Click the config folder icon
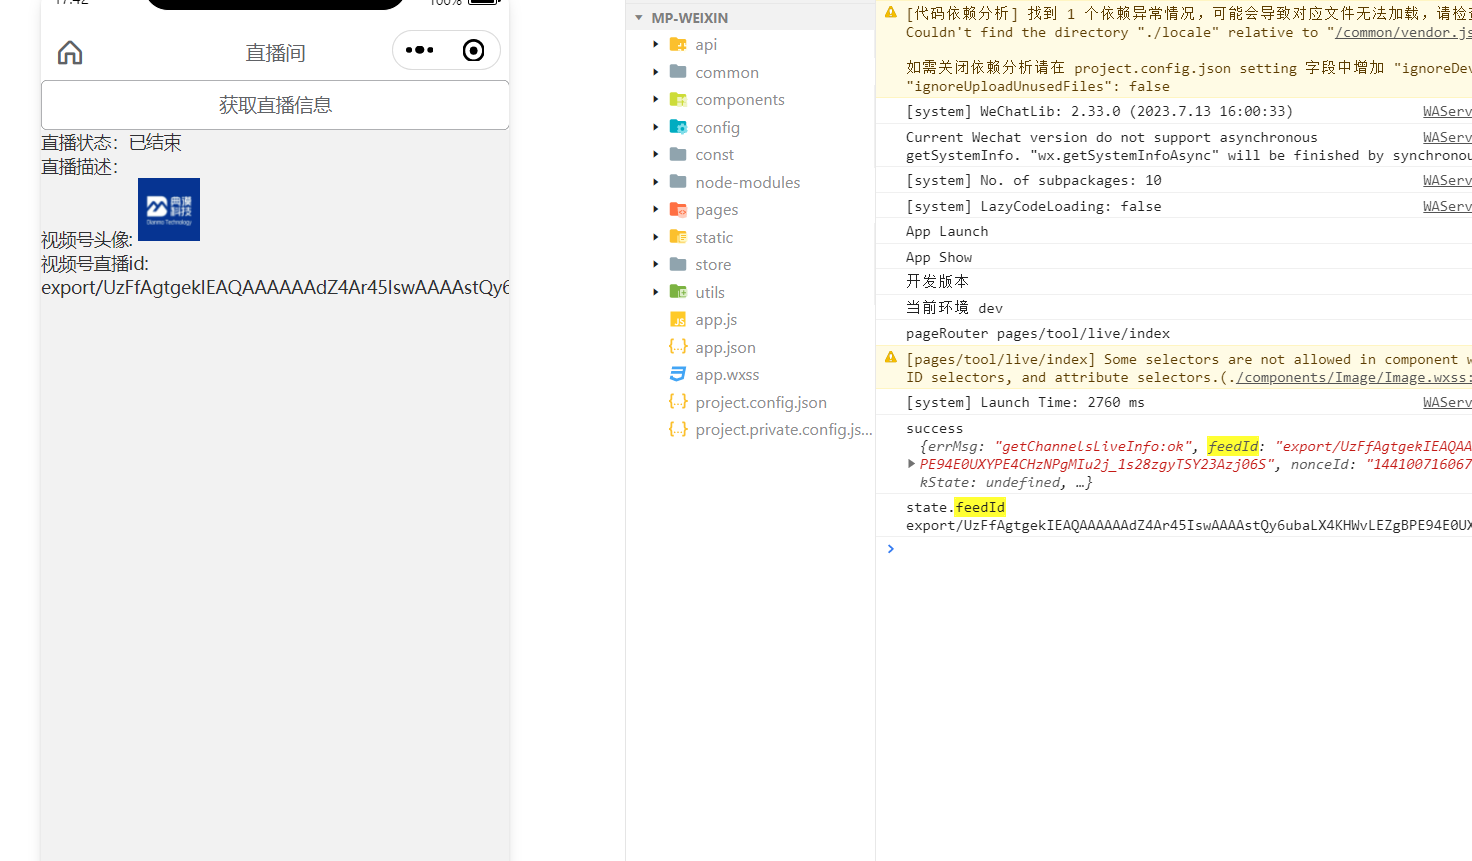The width and height of the screenshot is (1472, 861). [678, 127]
